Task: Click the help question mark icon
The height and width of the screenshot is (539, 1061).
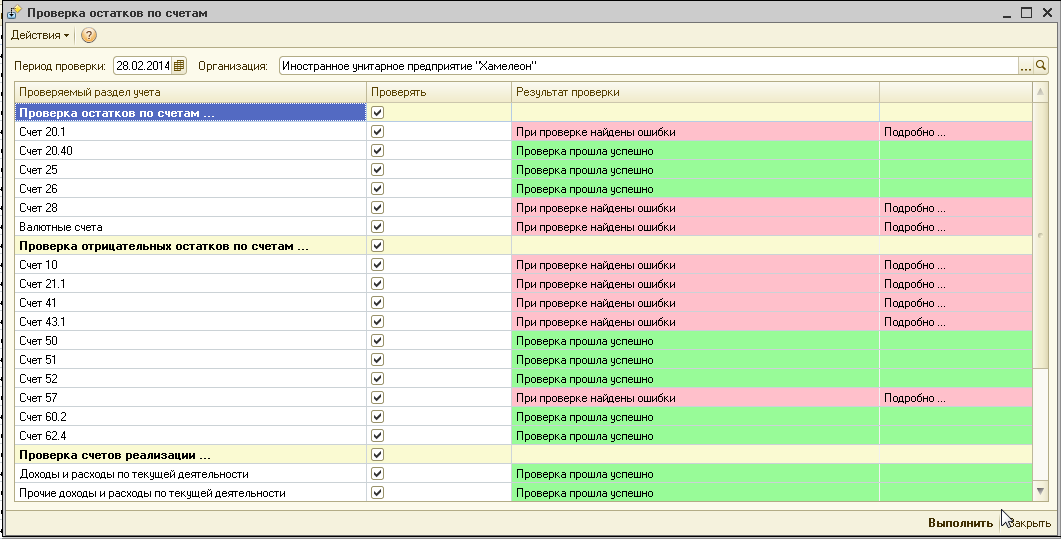Action: point(89,35)
